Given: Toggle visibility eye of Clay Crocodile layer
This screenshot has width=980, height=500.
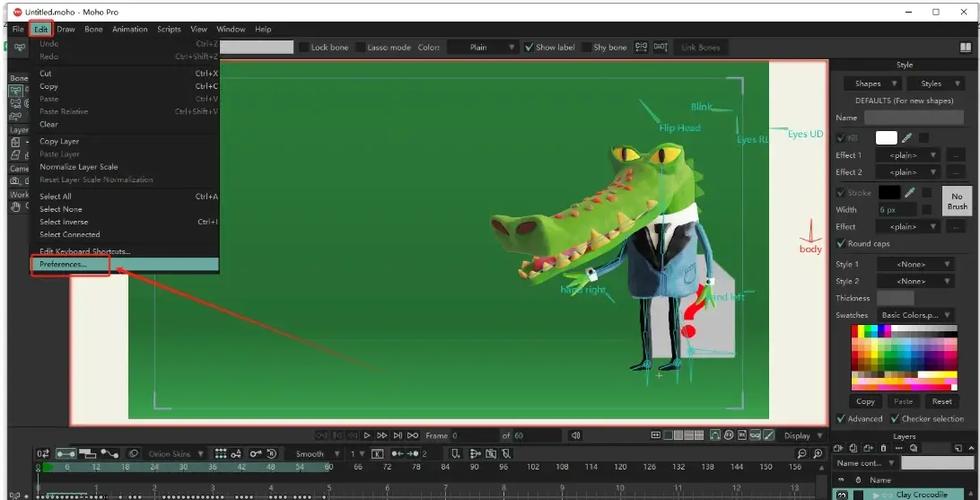Looking at the screenshot, I should pyautogui.click(x=842, y=495).
